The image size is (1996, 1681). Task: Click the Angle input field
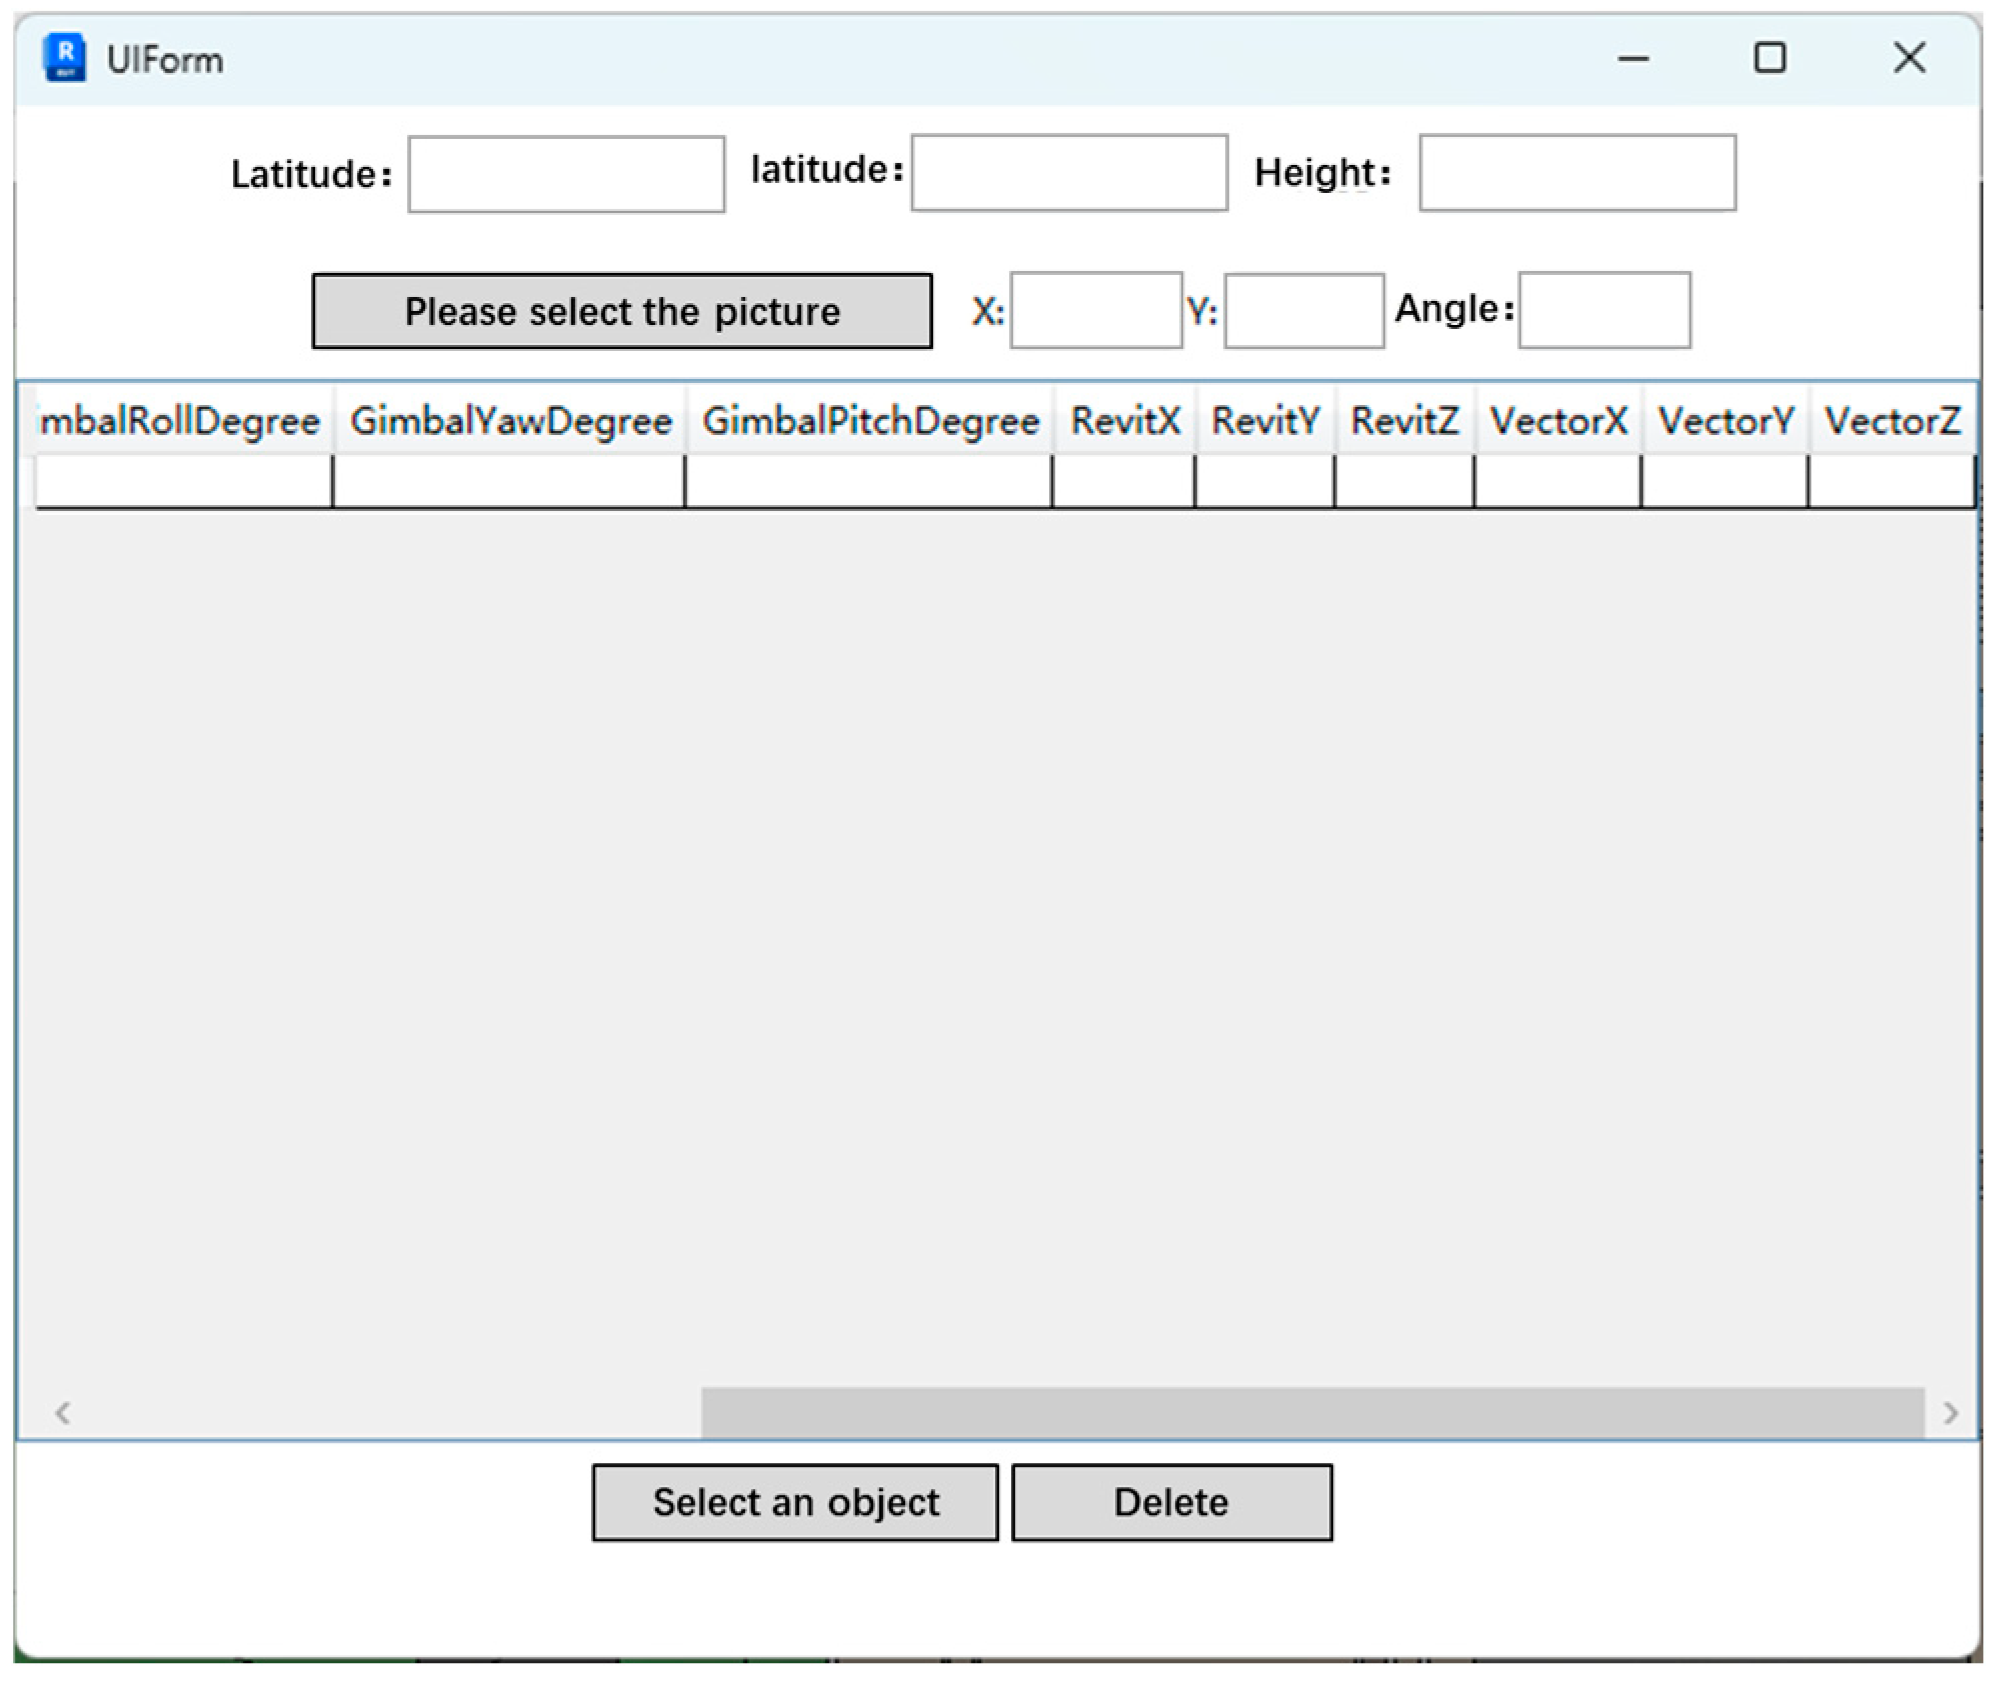click(x=1603, y=310)
